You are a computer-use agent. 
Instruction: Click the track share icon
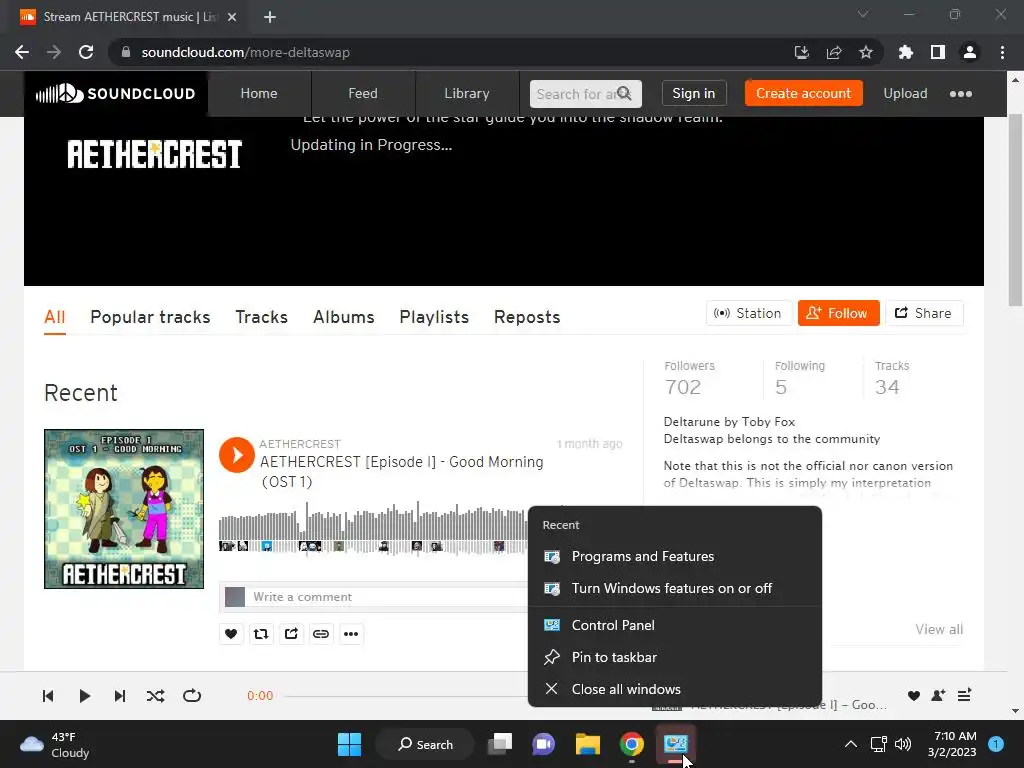(x=291, y=633)
